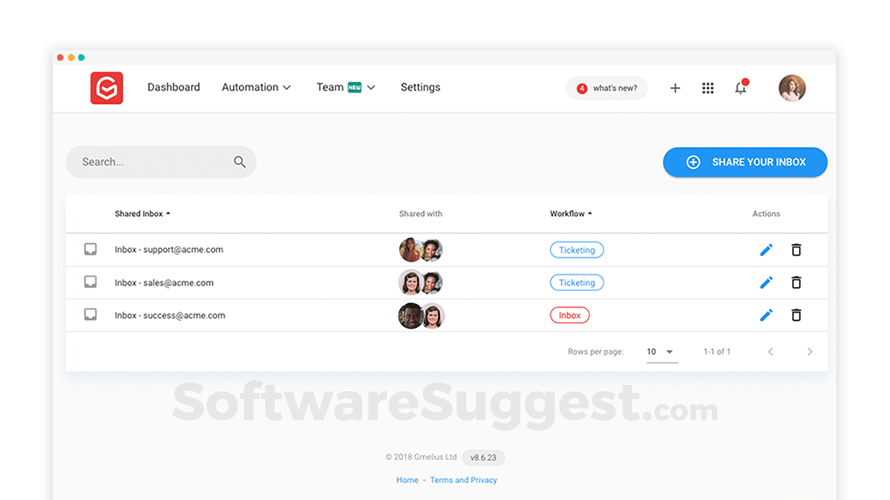Go to next page arrow
890x500 pixels.
tap(809, 352)
